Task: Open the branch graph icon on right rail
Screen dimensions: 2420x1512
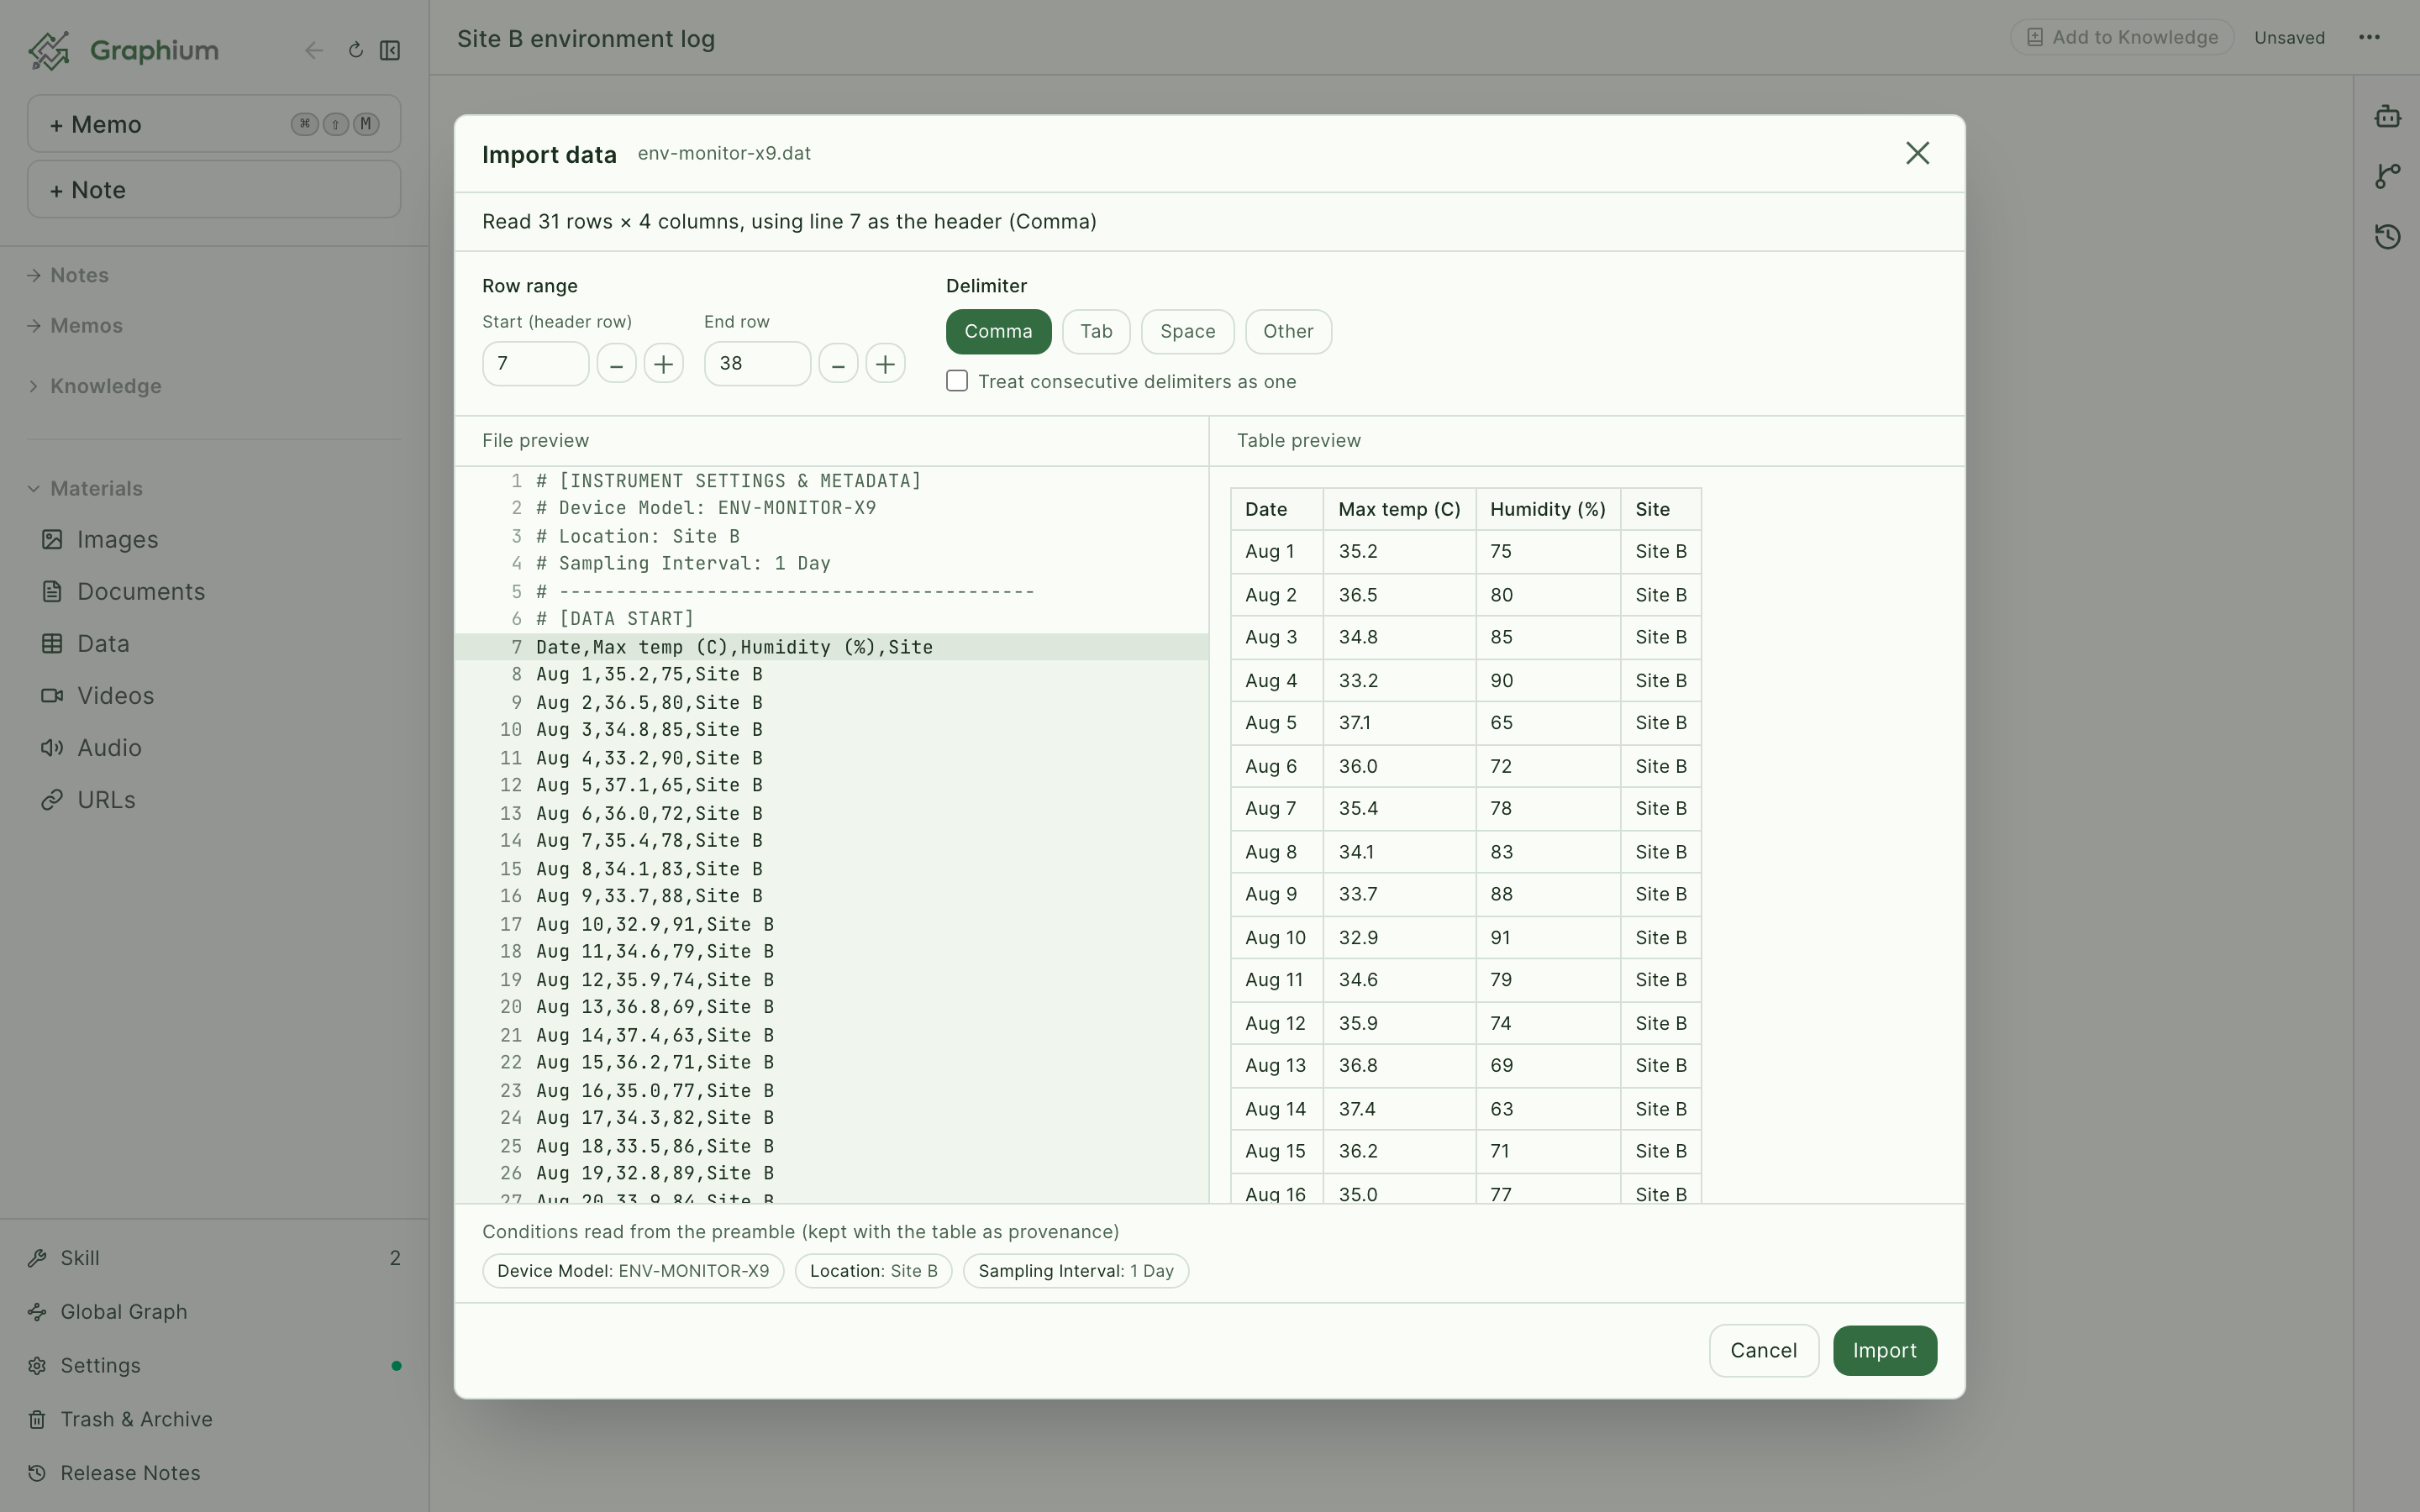Action: point(2388,176)
